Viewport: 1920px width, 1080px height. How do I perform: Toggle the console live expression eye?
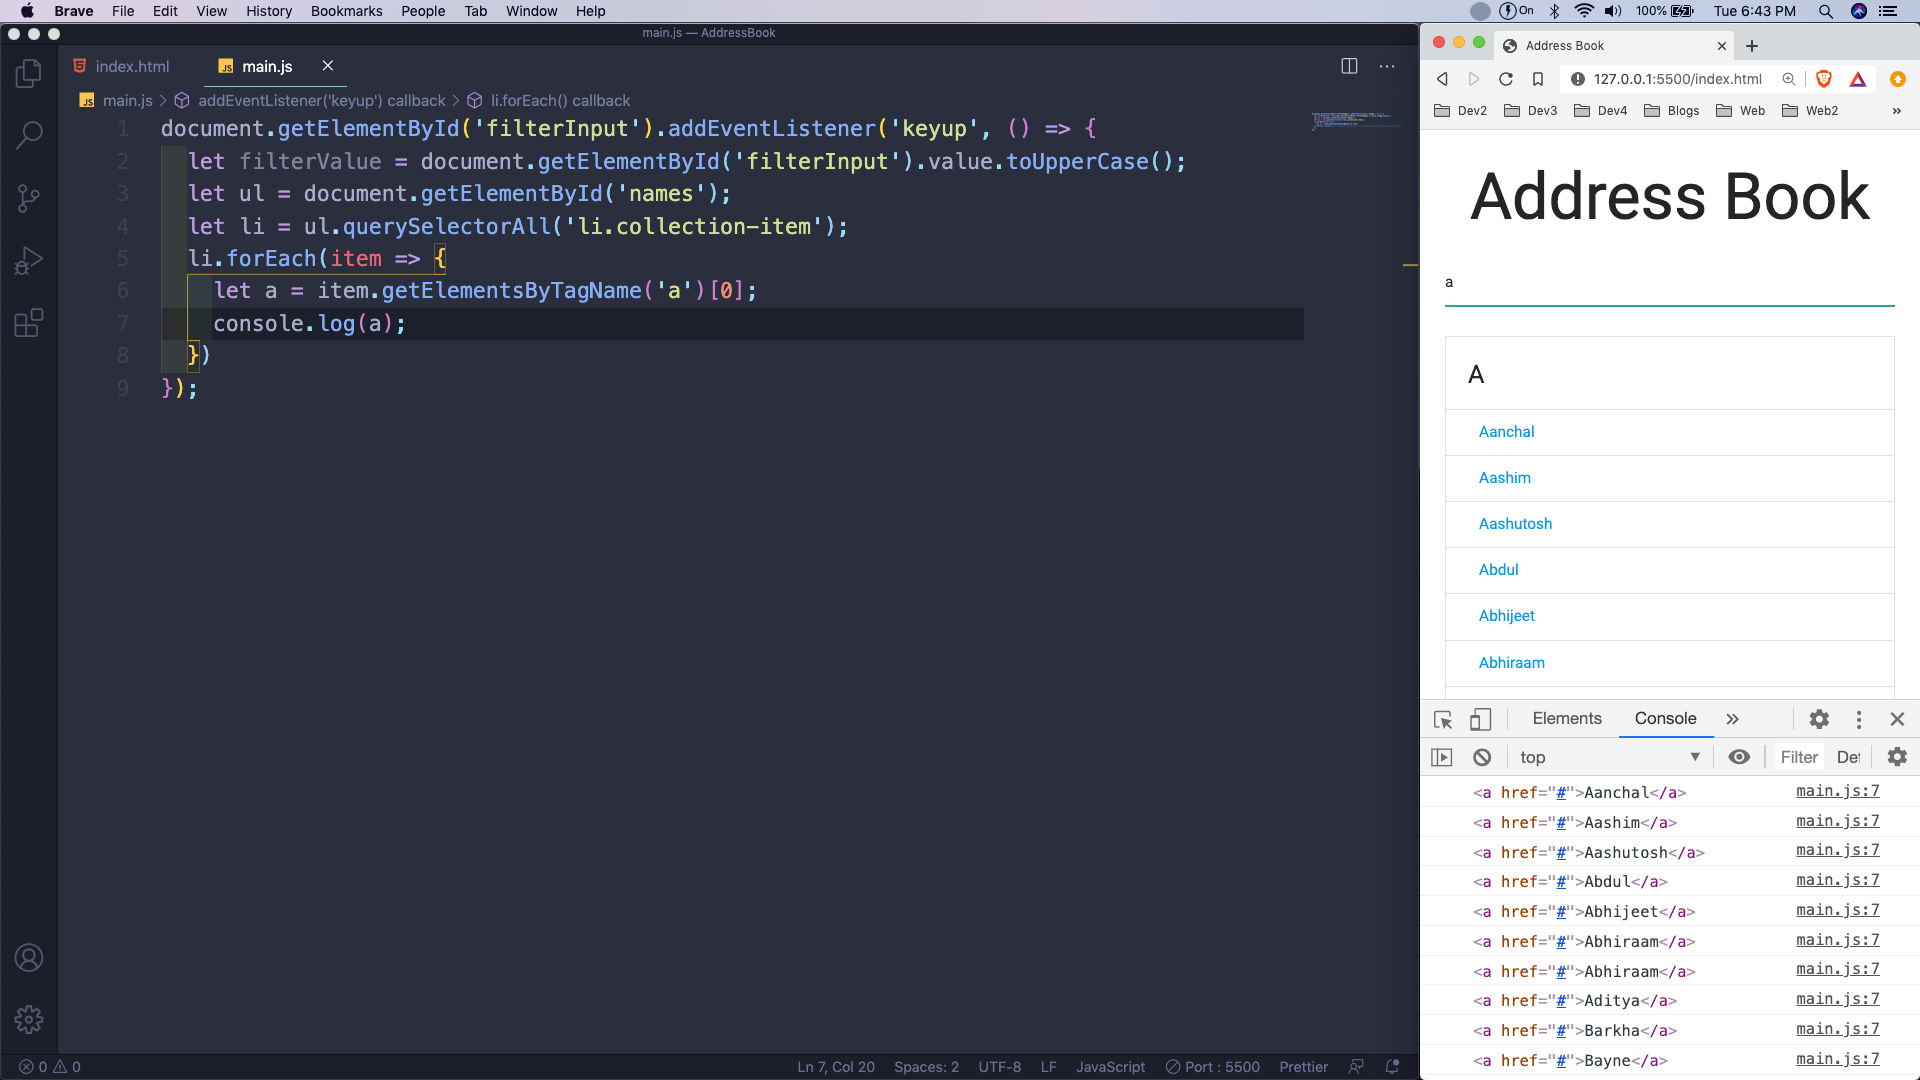click(x=1739, y=757)
